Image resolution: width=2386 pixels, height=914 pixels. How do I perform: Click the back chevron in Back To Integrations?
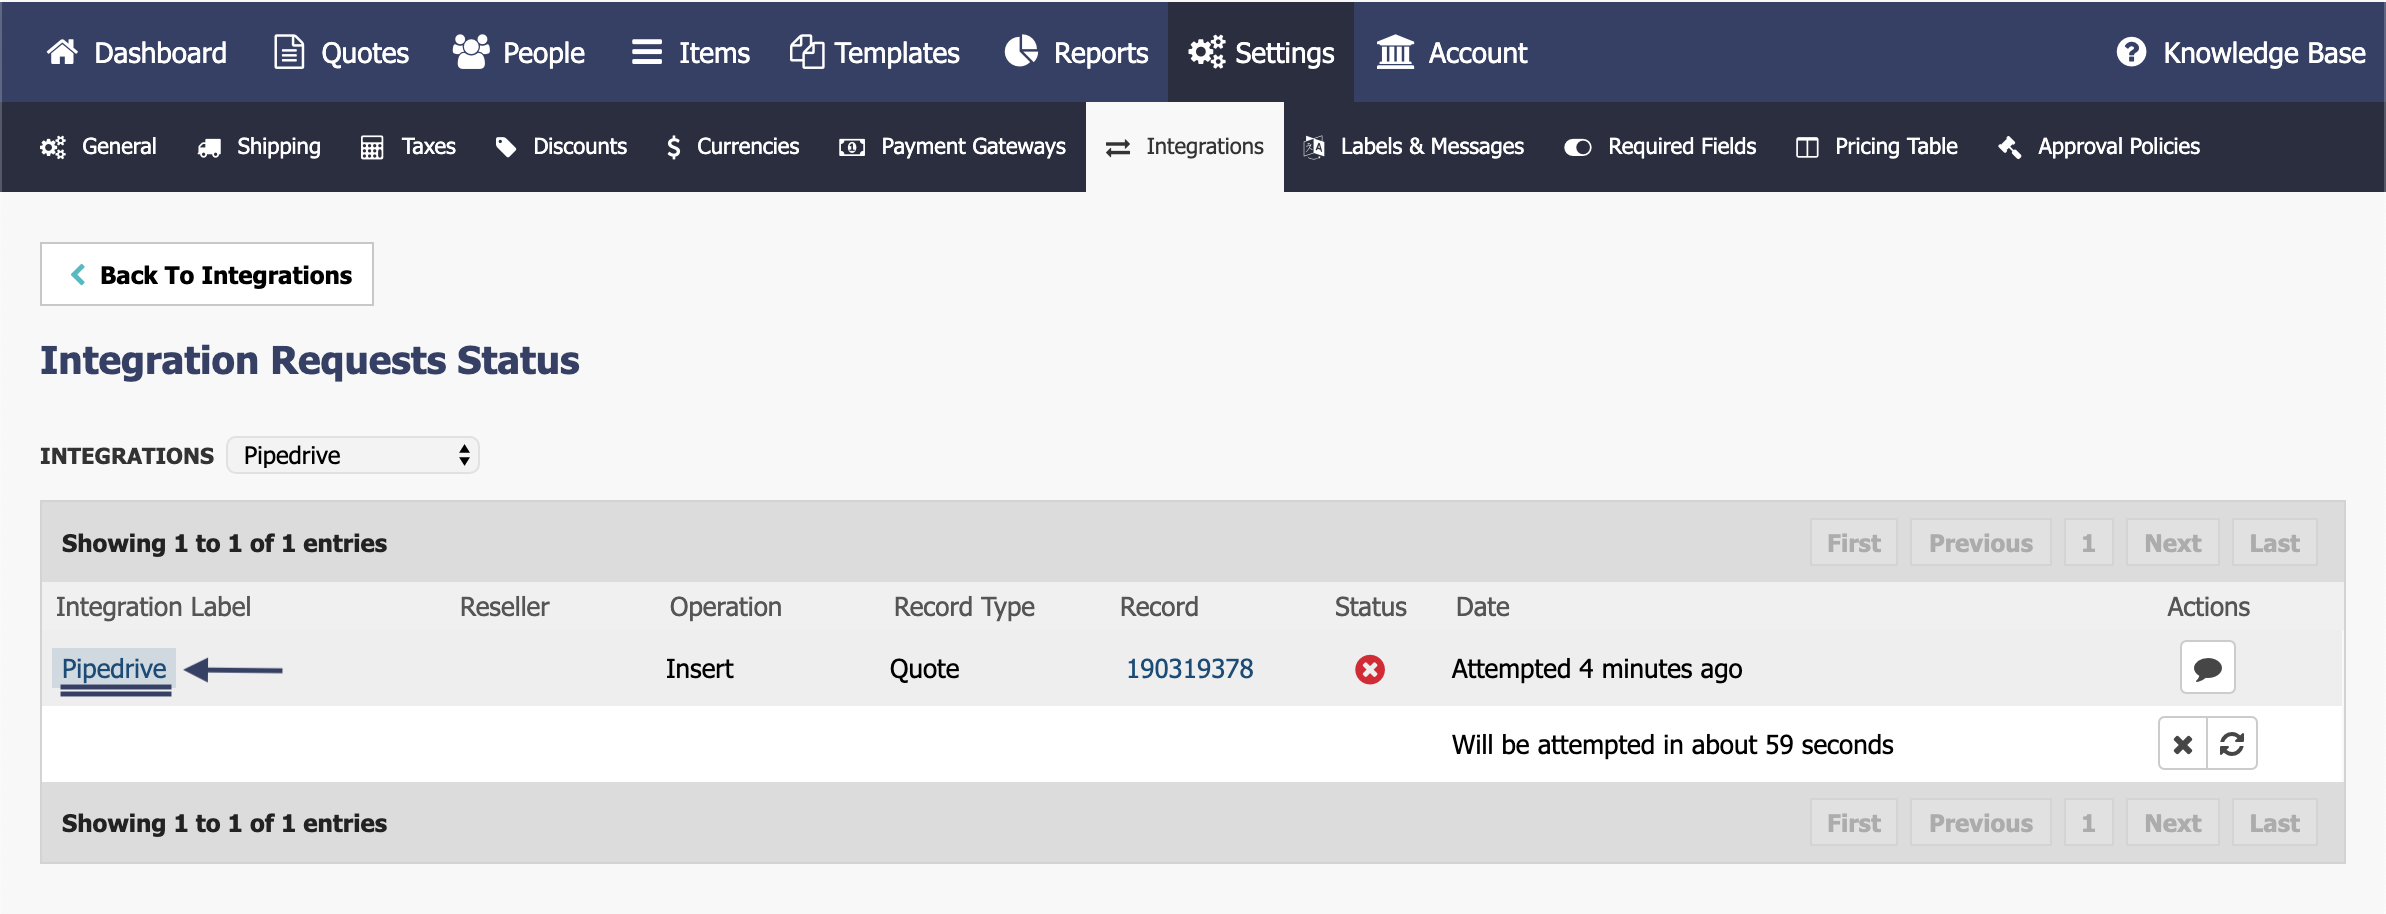[x=78, y=274]
